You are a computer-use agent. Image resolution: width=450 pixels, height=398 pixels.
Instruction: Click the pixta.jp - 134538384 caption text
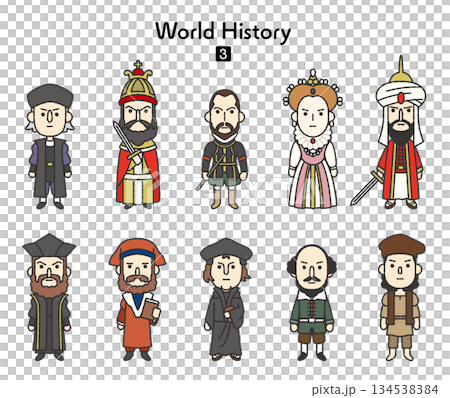pos(375,389)
